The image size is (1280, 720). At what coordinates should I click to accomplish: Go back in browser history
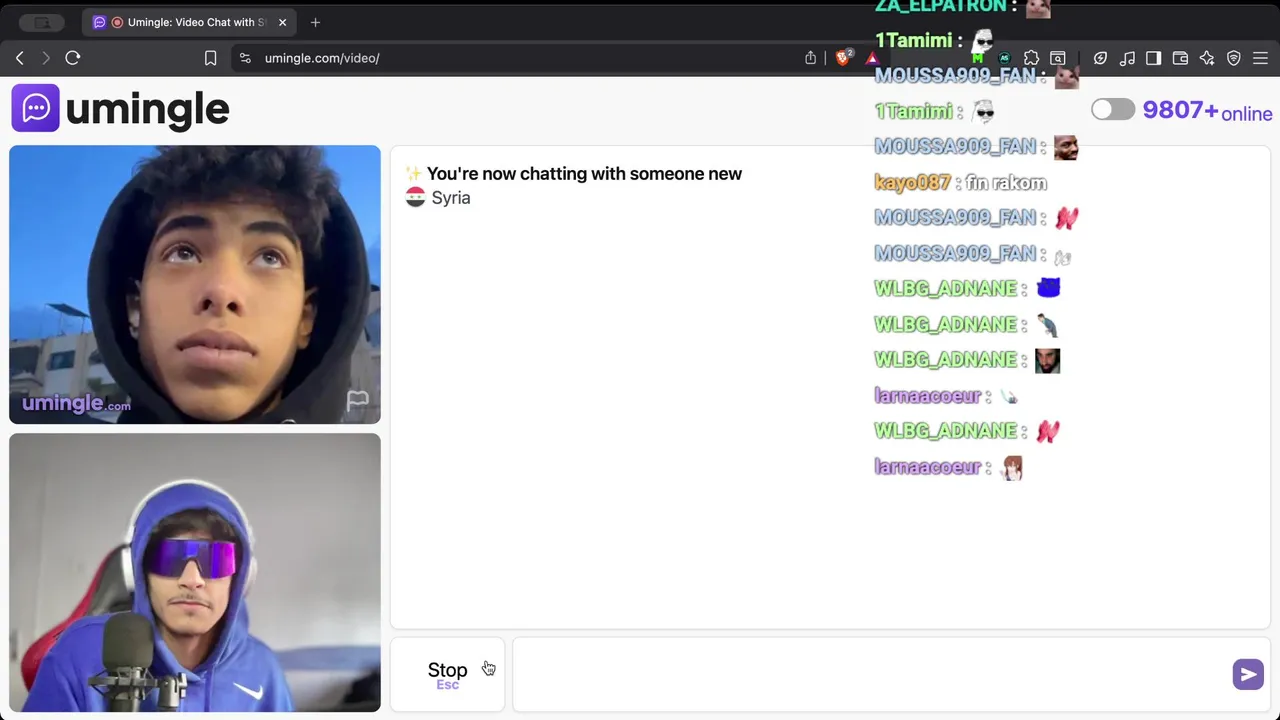pyautogui.click(x=19, y=58)
